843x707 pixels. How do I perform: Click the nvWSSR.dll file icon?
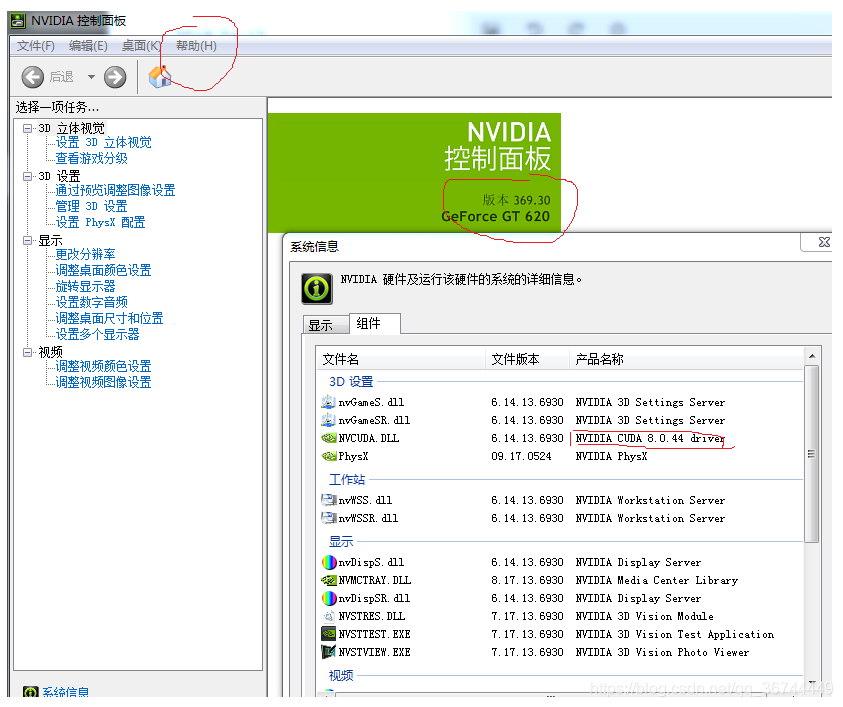point(328,518)
